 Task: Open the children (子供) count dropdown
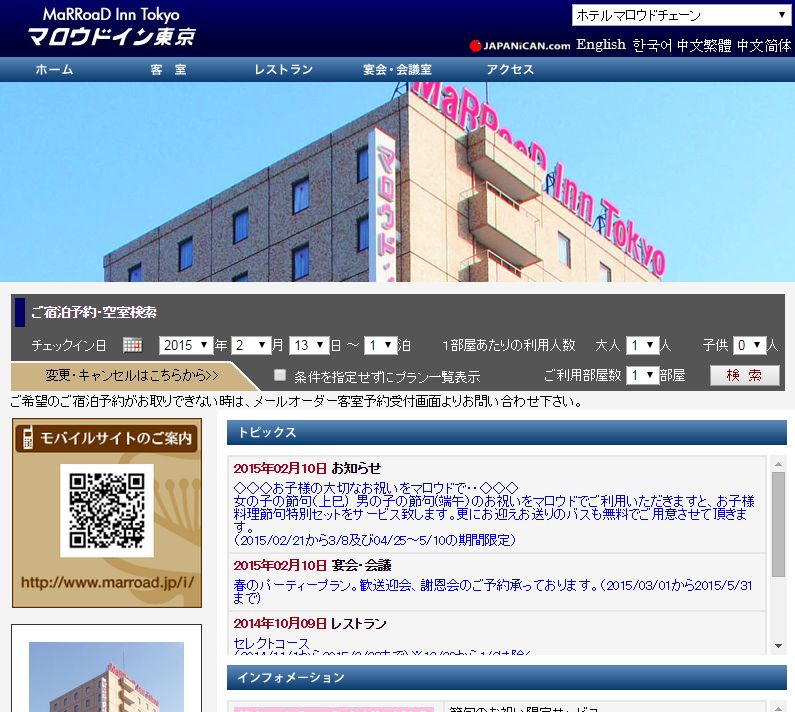pos(749,345)
